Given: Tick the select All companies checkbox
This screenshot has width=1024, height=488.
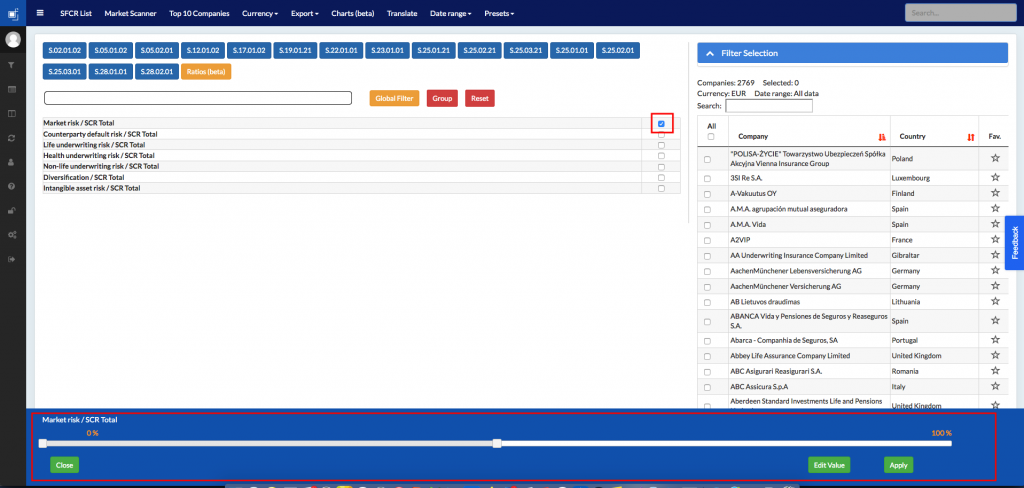Looking at the screenshot, I should (711, 137).
